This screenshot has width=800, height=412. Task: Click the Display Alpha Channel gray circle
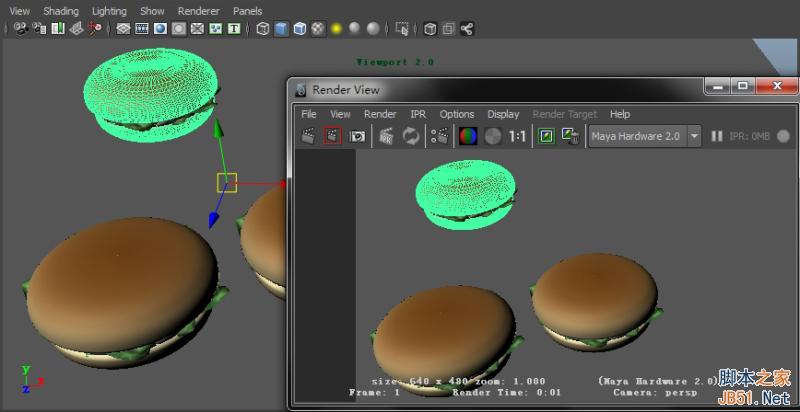click(493, 136)
